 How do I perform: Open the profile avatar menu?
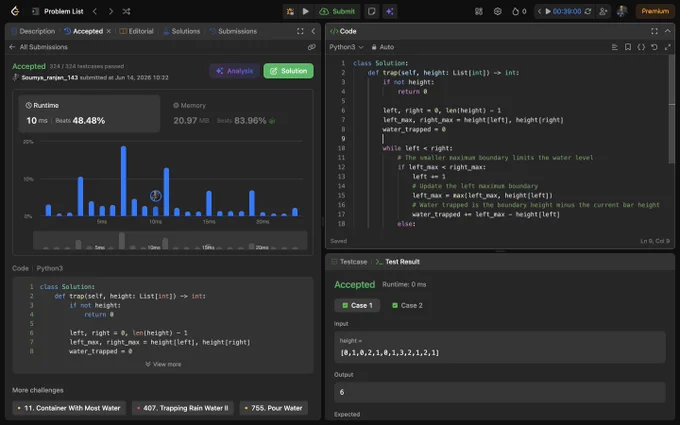(x=622, y=11)
